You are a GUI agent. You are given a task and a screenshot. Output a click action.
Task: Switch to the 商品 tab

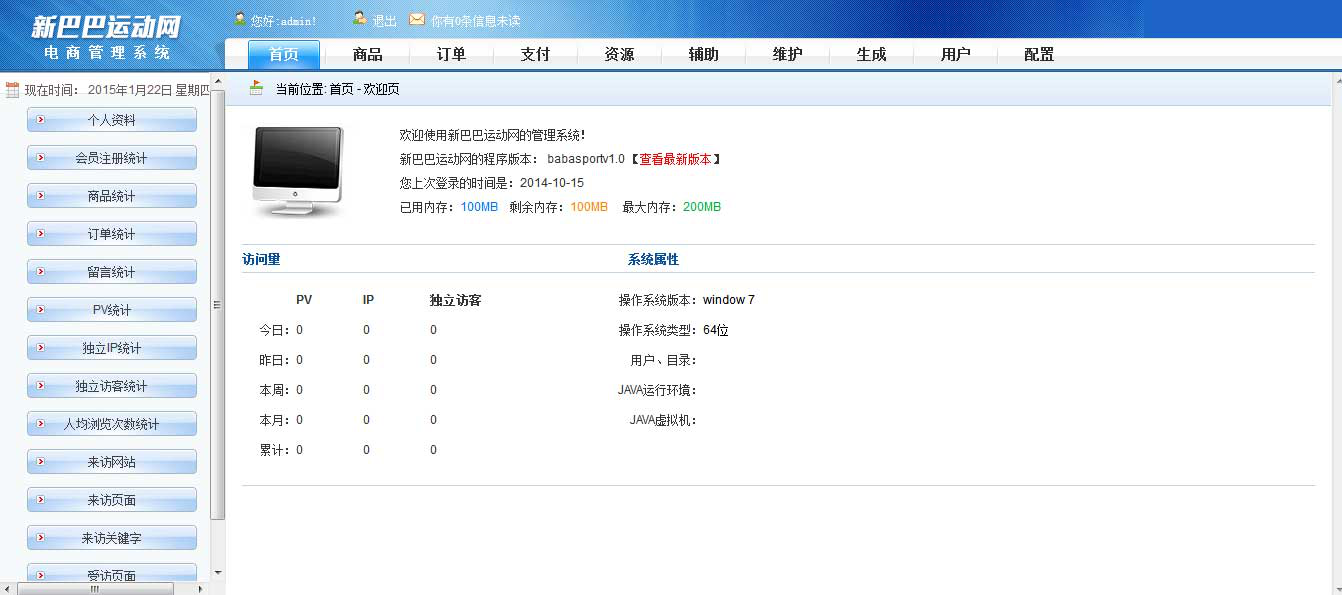tap(368, 55)
